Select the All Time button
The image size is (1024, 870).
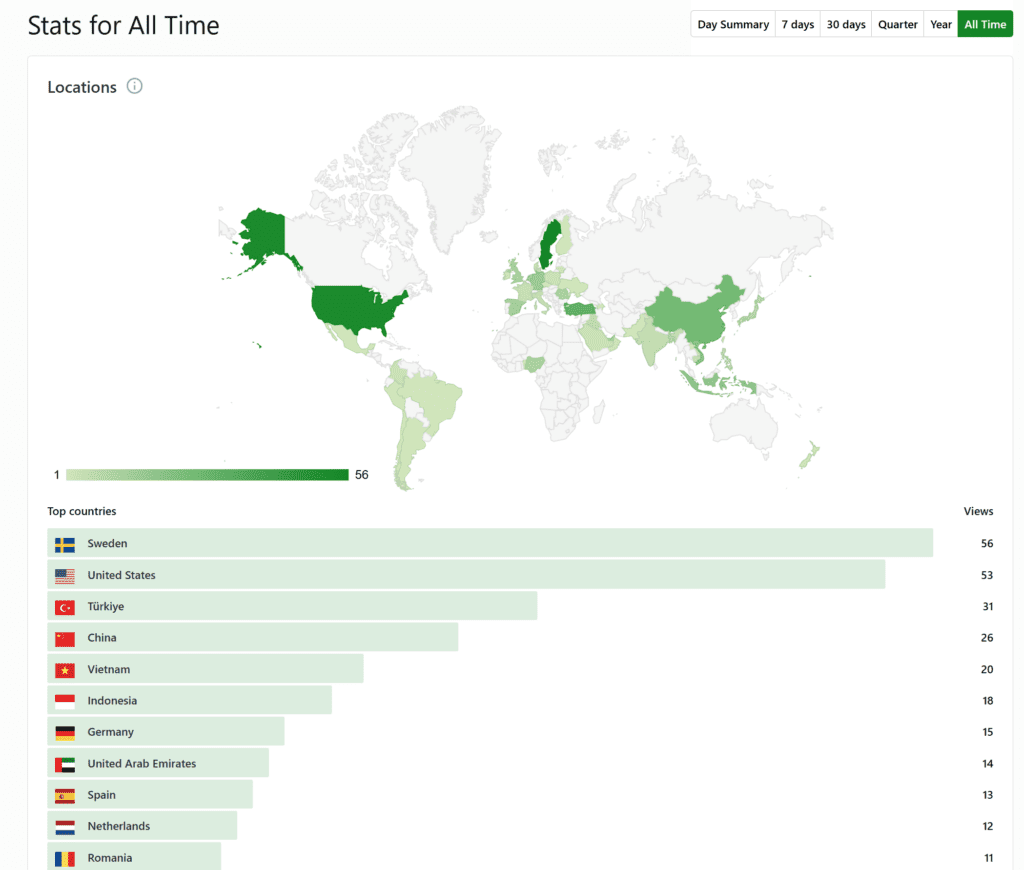click(x=985, y=24)
